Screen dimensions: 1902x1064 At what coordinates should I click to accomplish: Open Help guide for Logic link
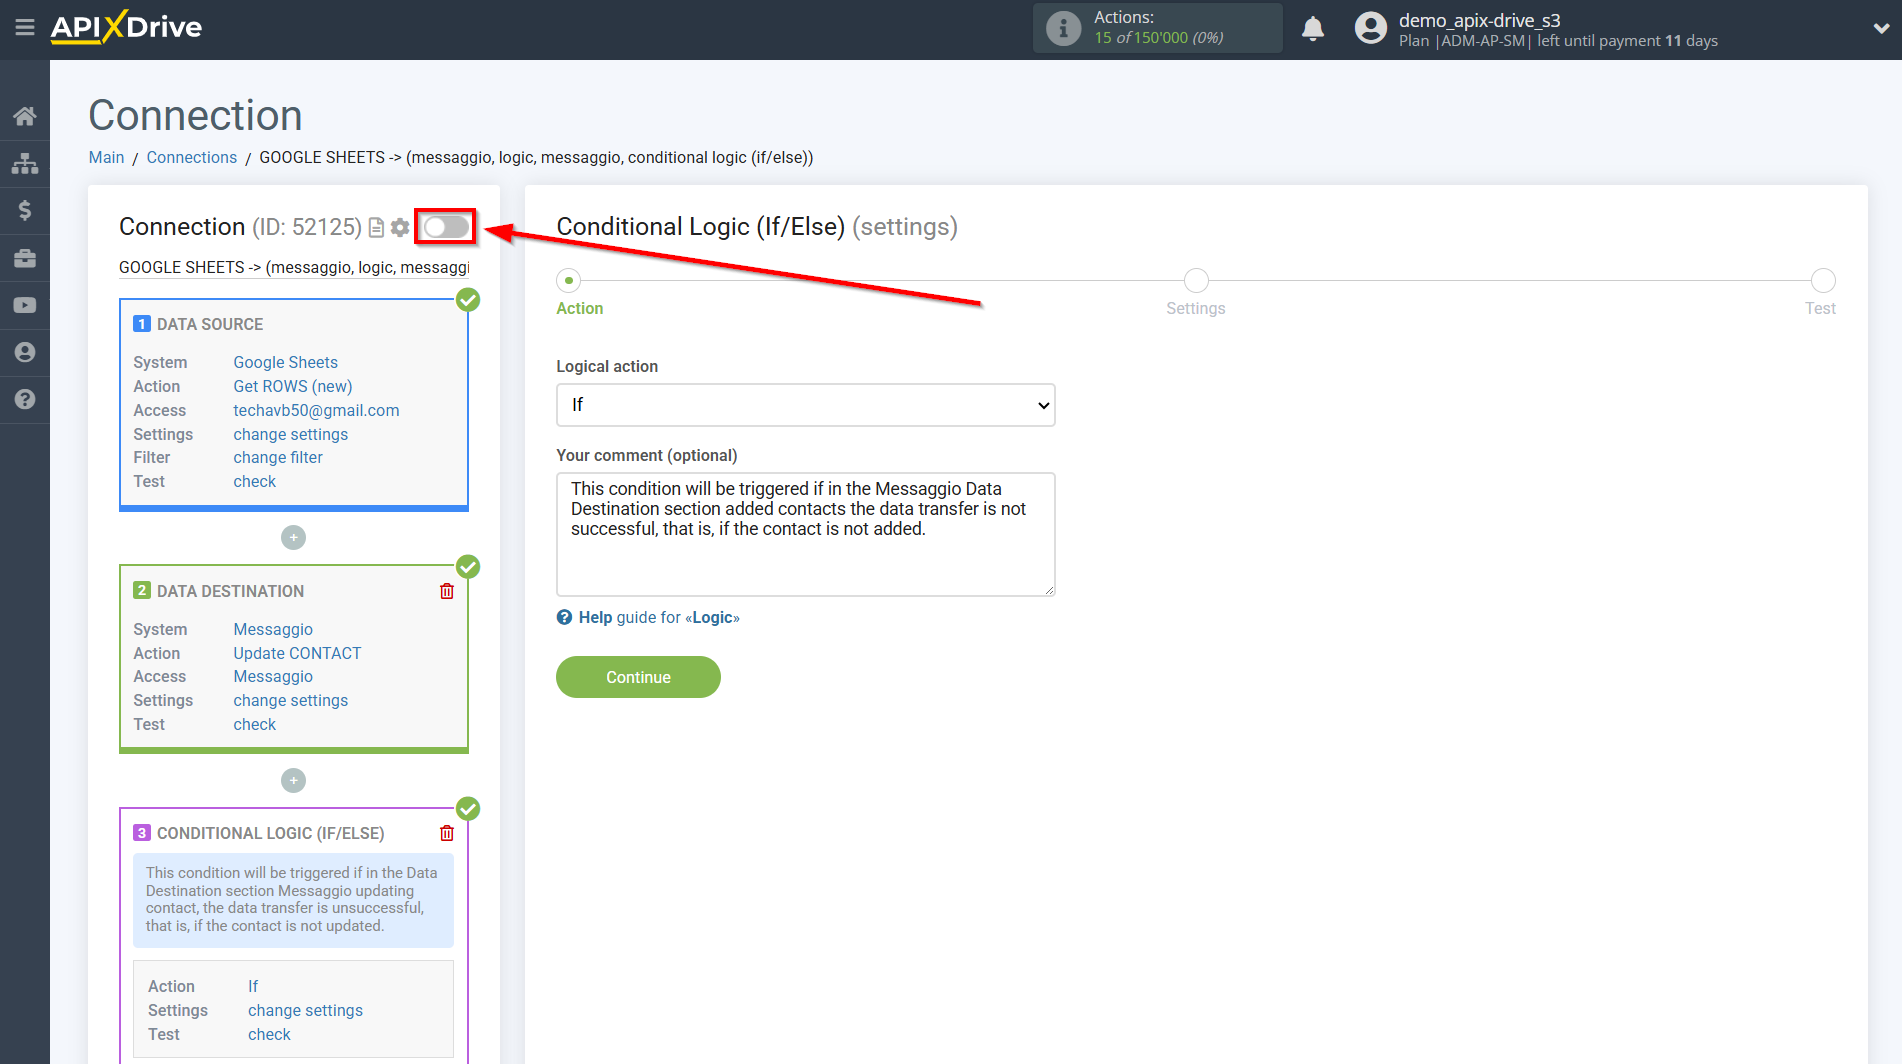point(659,617)
